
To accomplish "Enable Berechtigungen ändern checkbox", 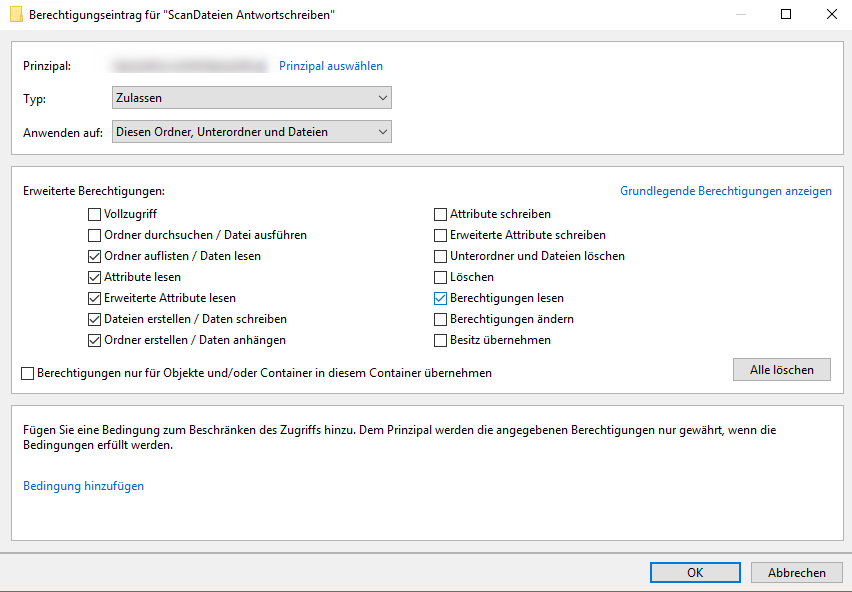I will click(x=441, y=319).
